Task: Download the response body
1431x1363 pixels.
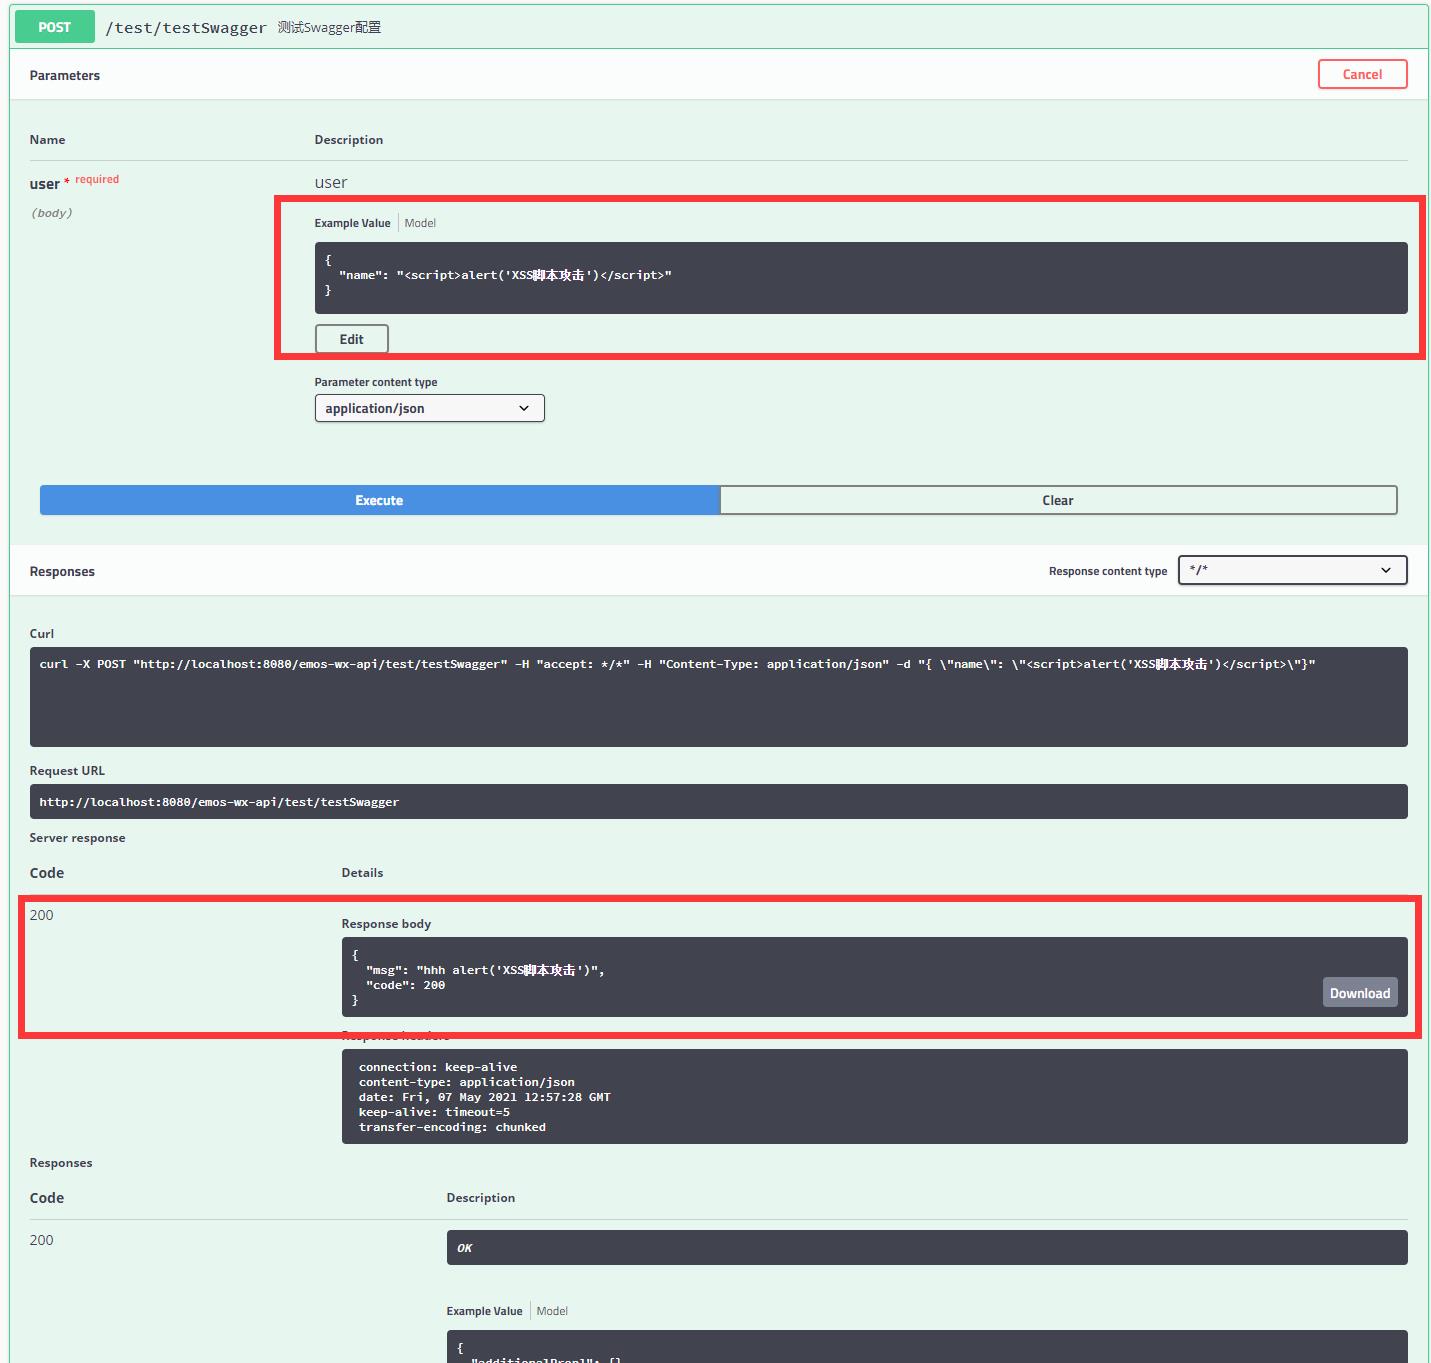Action: (1360, 992)
